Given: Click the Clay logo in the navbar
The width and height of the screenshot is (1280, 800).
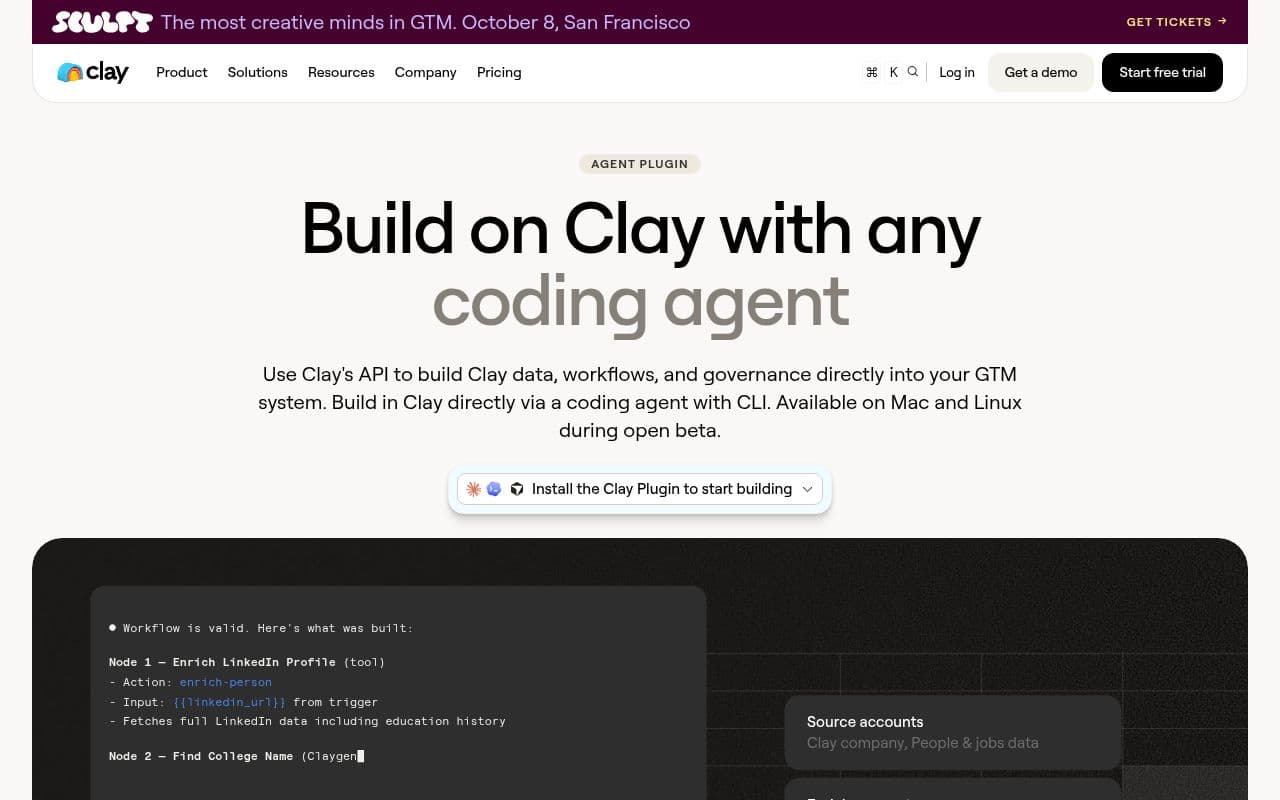Looking at the screenshot, I should click(x=93, y=72).
